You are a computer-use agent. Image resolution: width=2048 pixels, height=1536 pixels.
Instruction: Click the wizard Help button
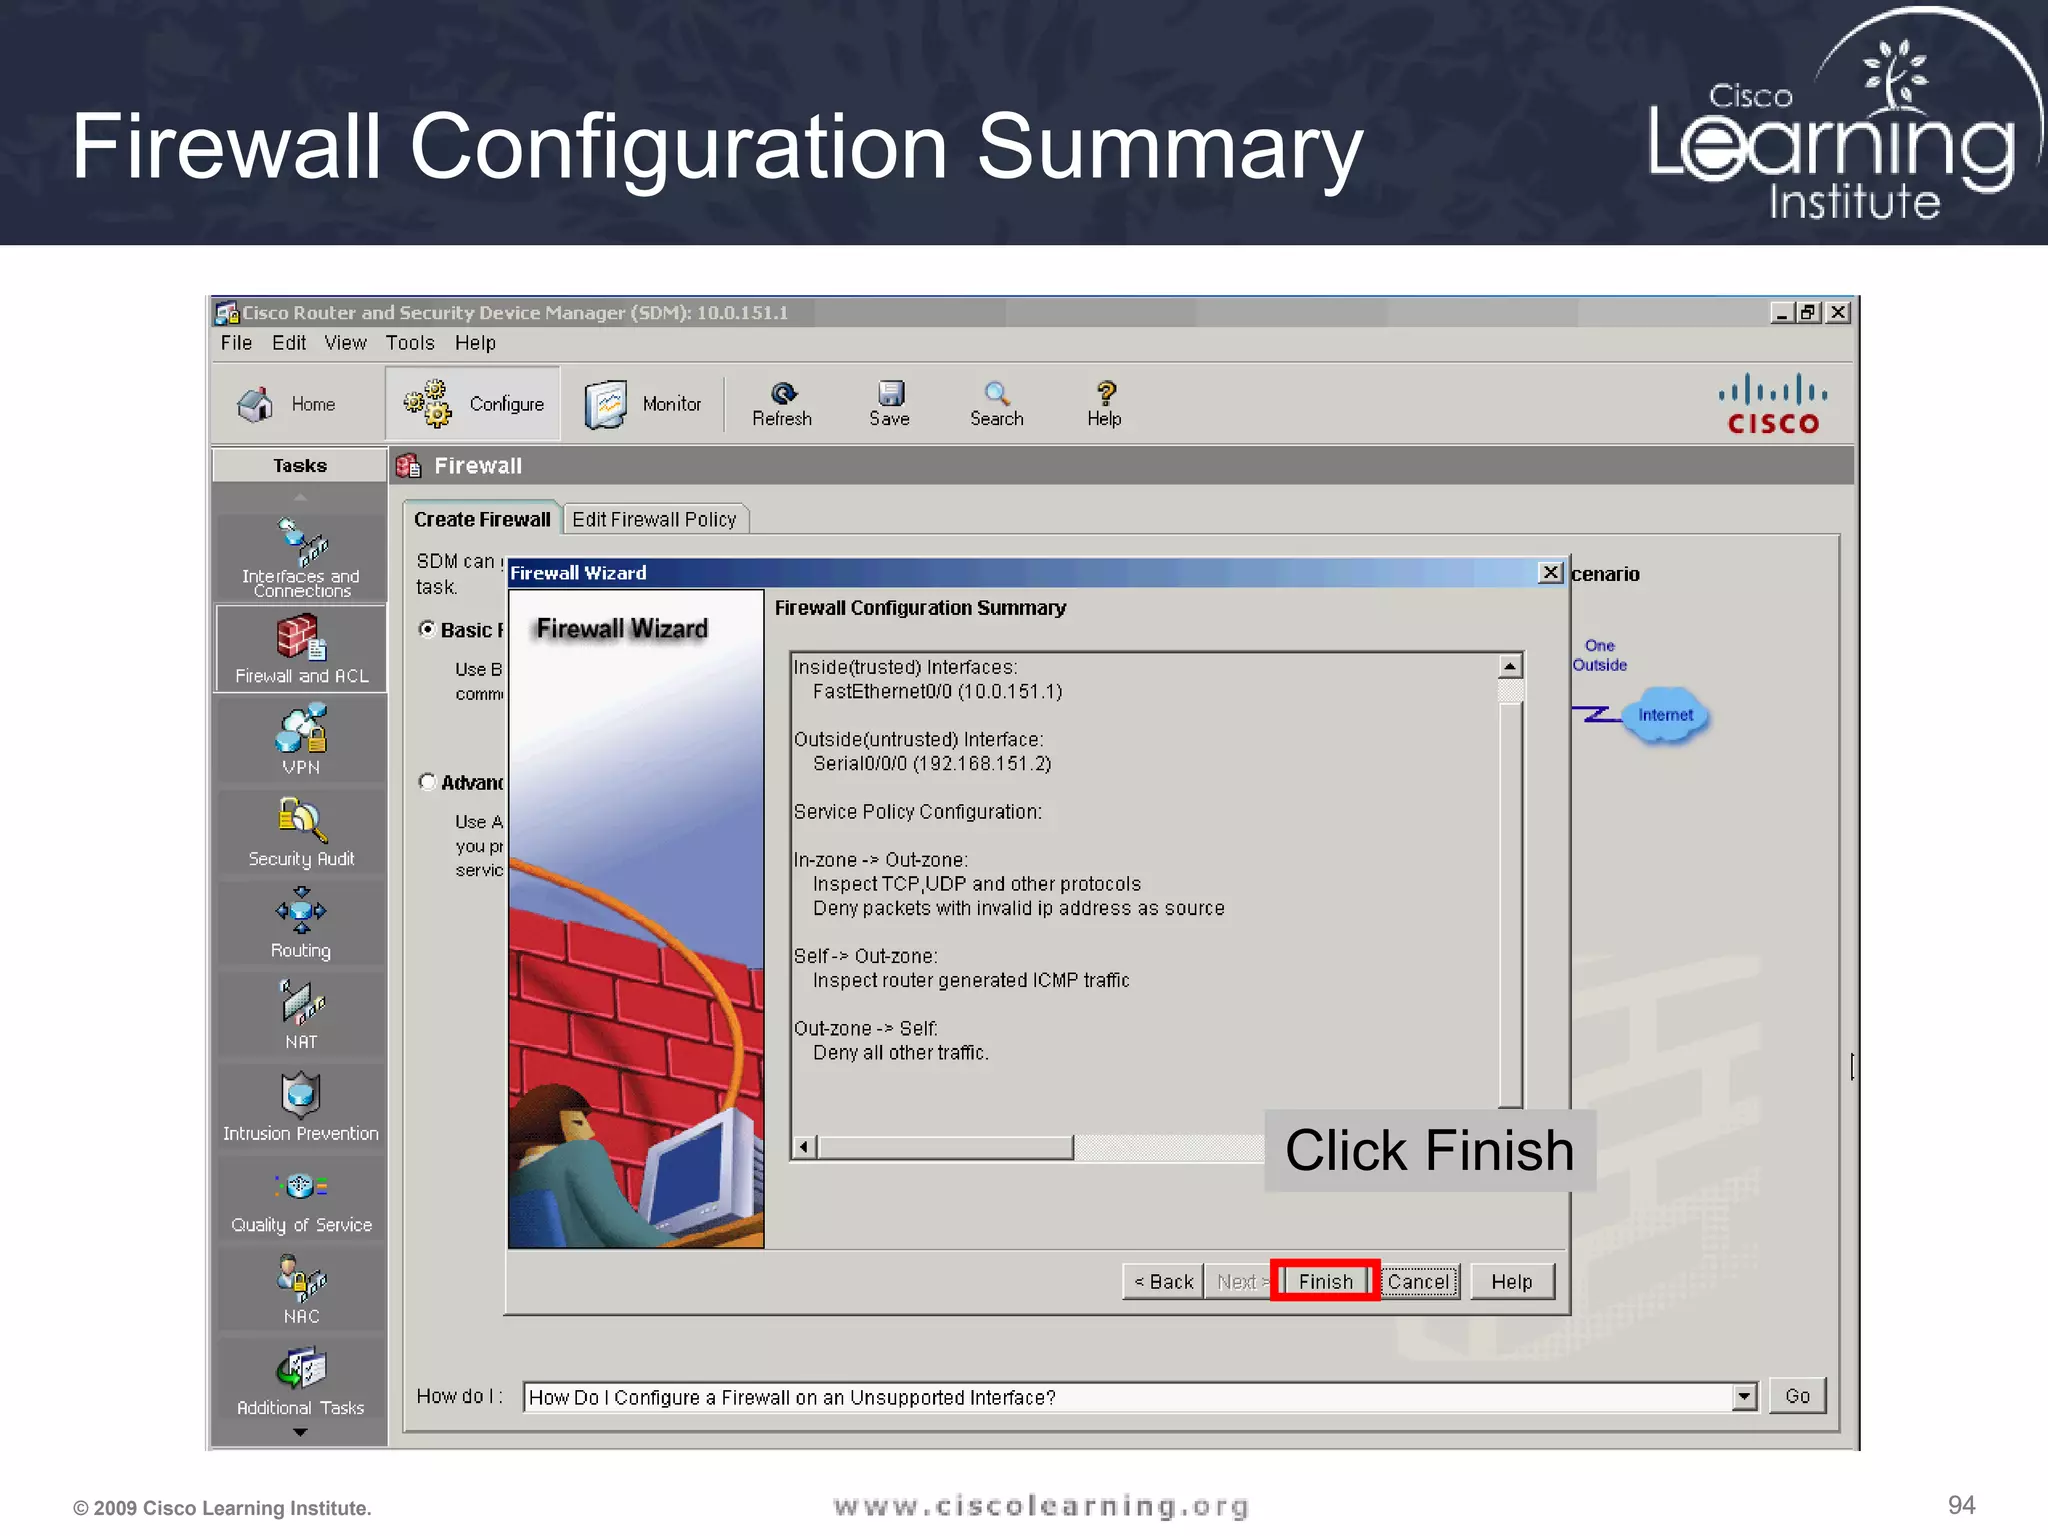pos(1511,1281)
